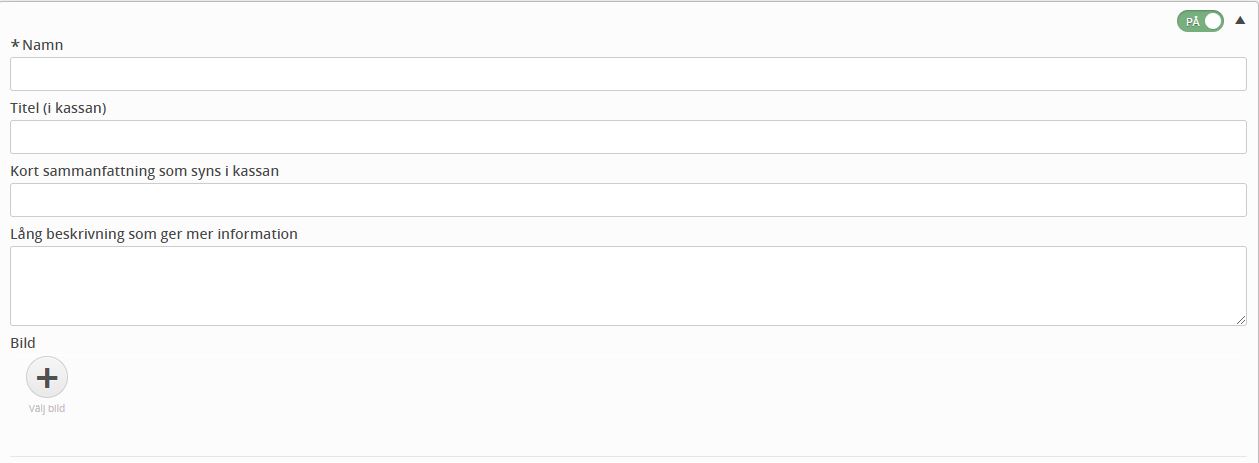Screen dimensions: 1259x463
Task: Click the PÅ text on the switch
Action: tap(1192, 21)
